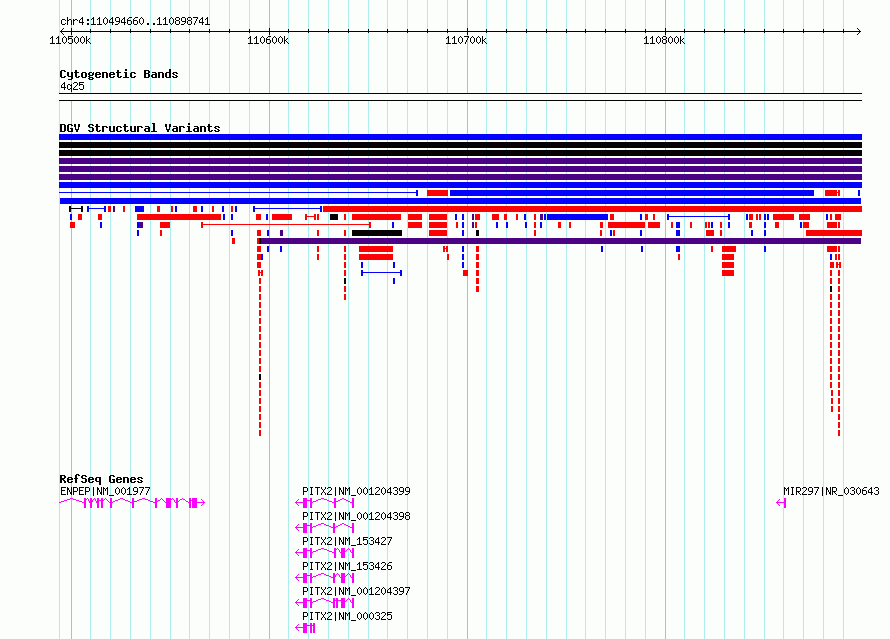The height and width of the screenshot is (639, 890).
Task: Click the 4q25 band label
Action: tap(72, 86)
